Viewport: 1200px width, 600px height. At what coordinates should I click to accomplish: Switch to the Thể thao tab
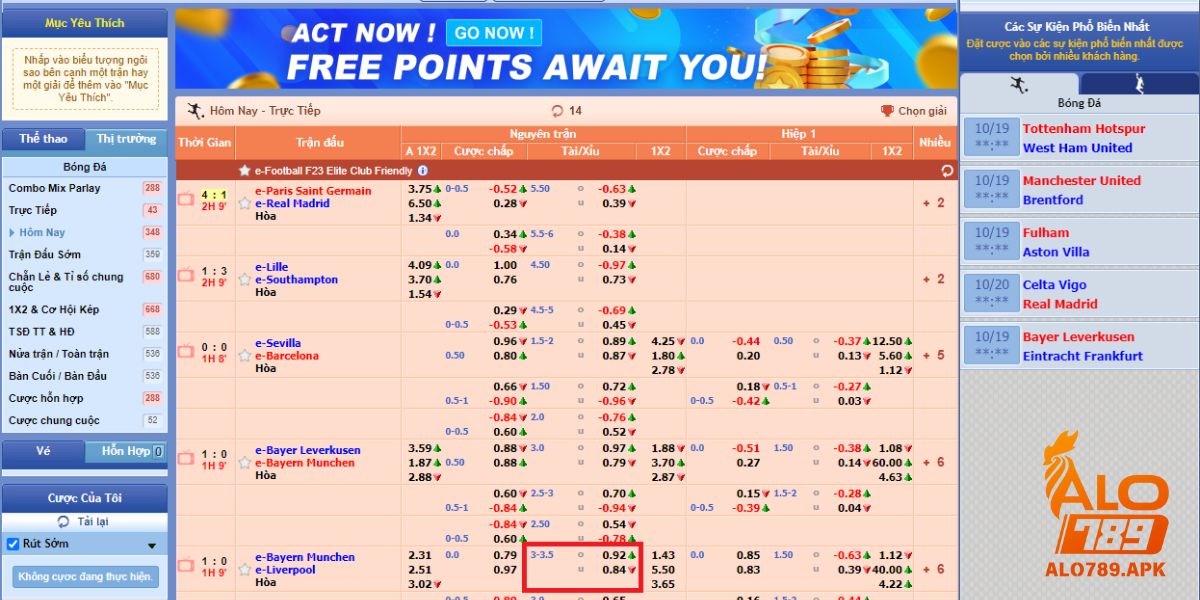point(43,139)
